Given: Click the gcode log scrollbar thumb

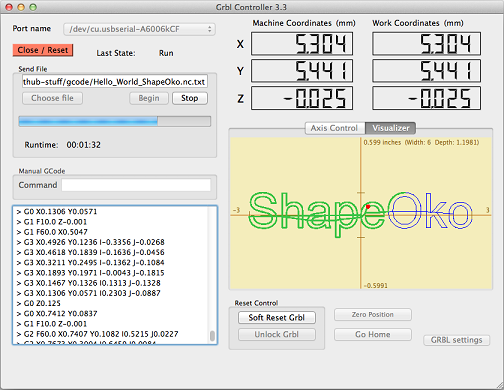Looking at the screenshot, I should click(212, 336).
